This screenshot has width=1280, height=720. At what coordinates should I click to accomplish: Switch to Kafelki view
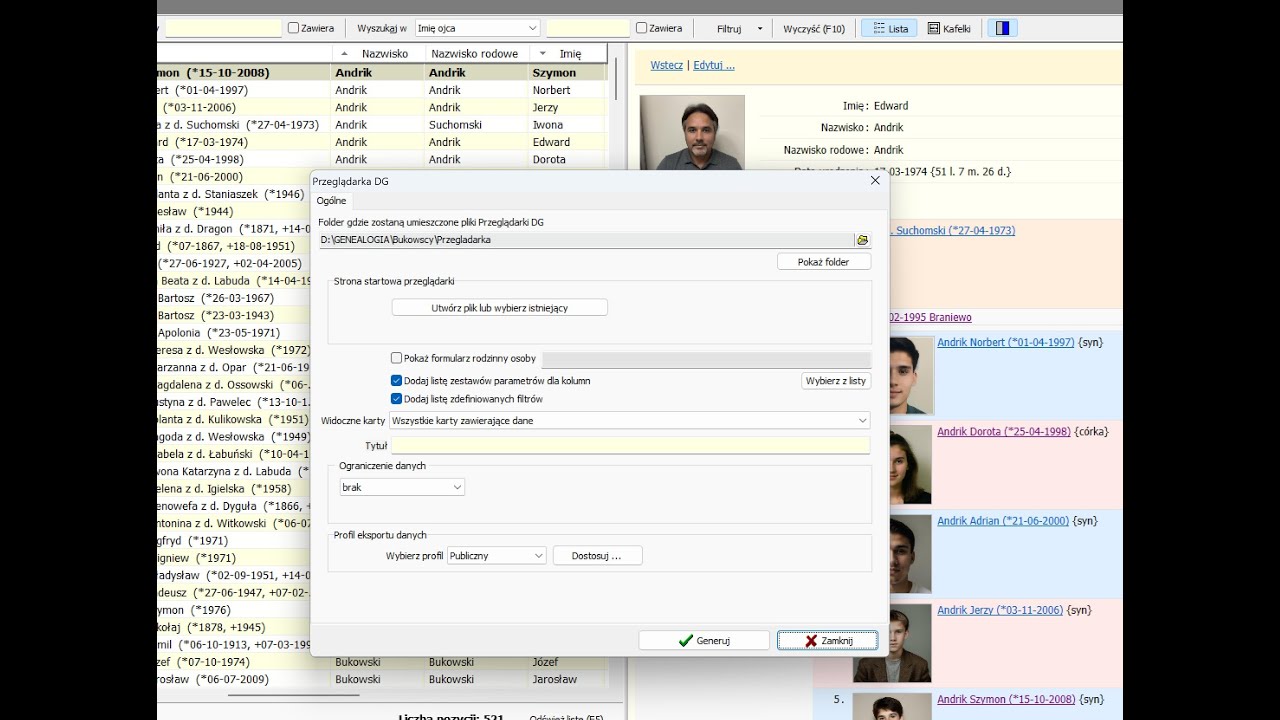click(x=949, y=28)
